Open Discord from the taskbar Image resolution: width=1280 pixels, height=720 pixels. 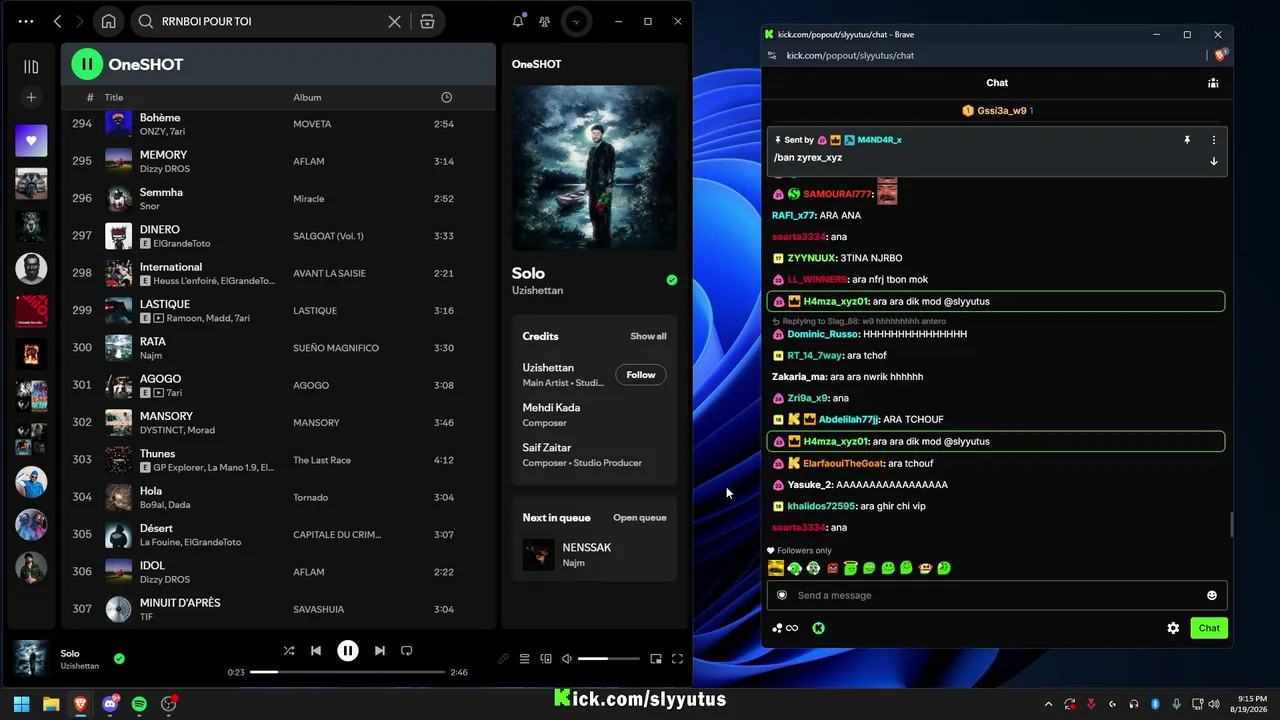click(110, 704)
